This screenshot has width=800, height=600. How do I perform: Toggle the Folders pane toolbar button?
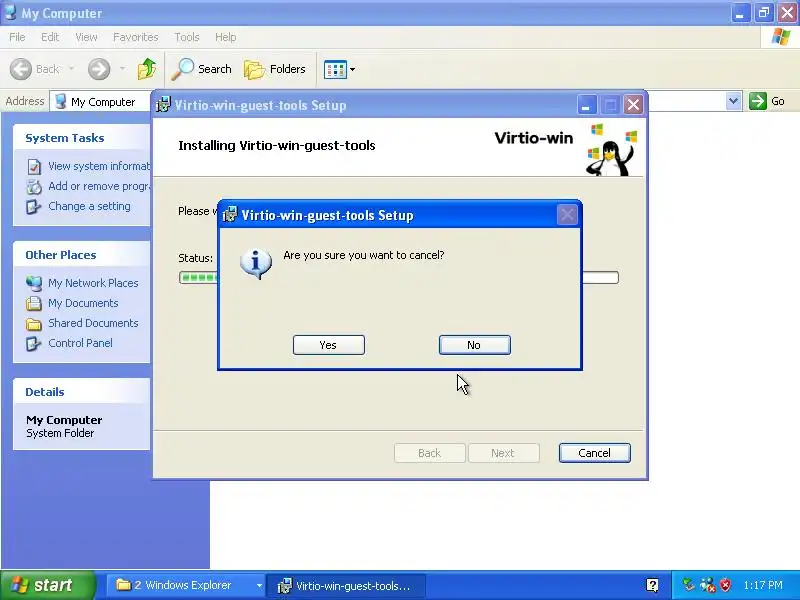point(275,69)
